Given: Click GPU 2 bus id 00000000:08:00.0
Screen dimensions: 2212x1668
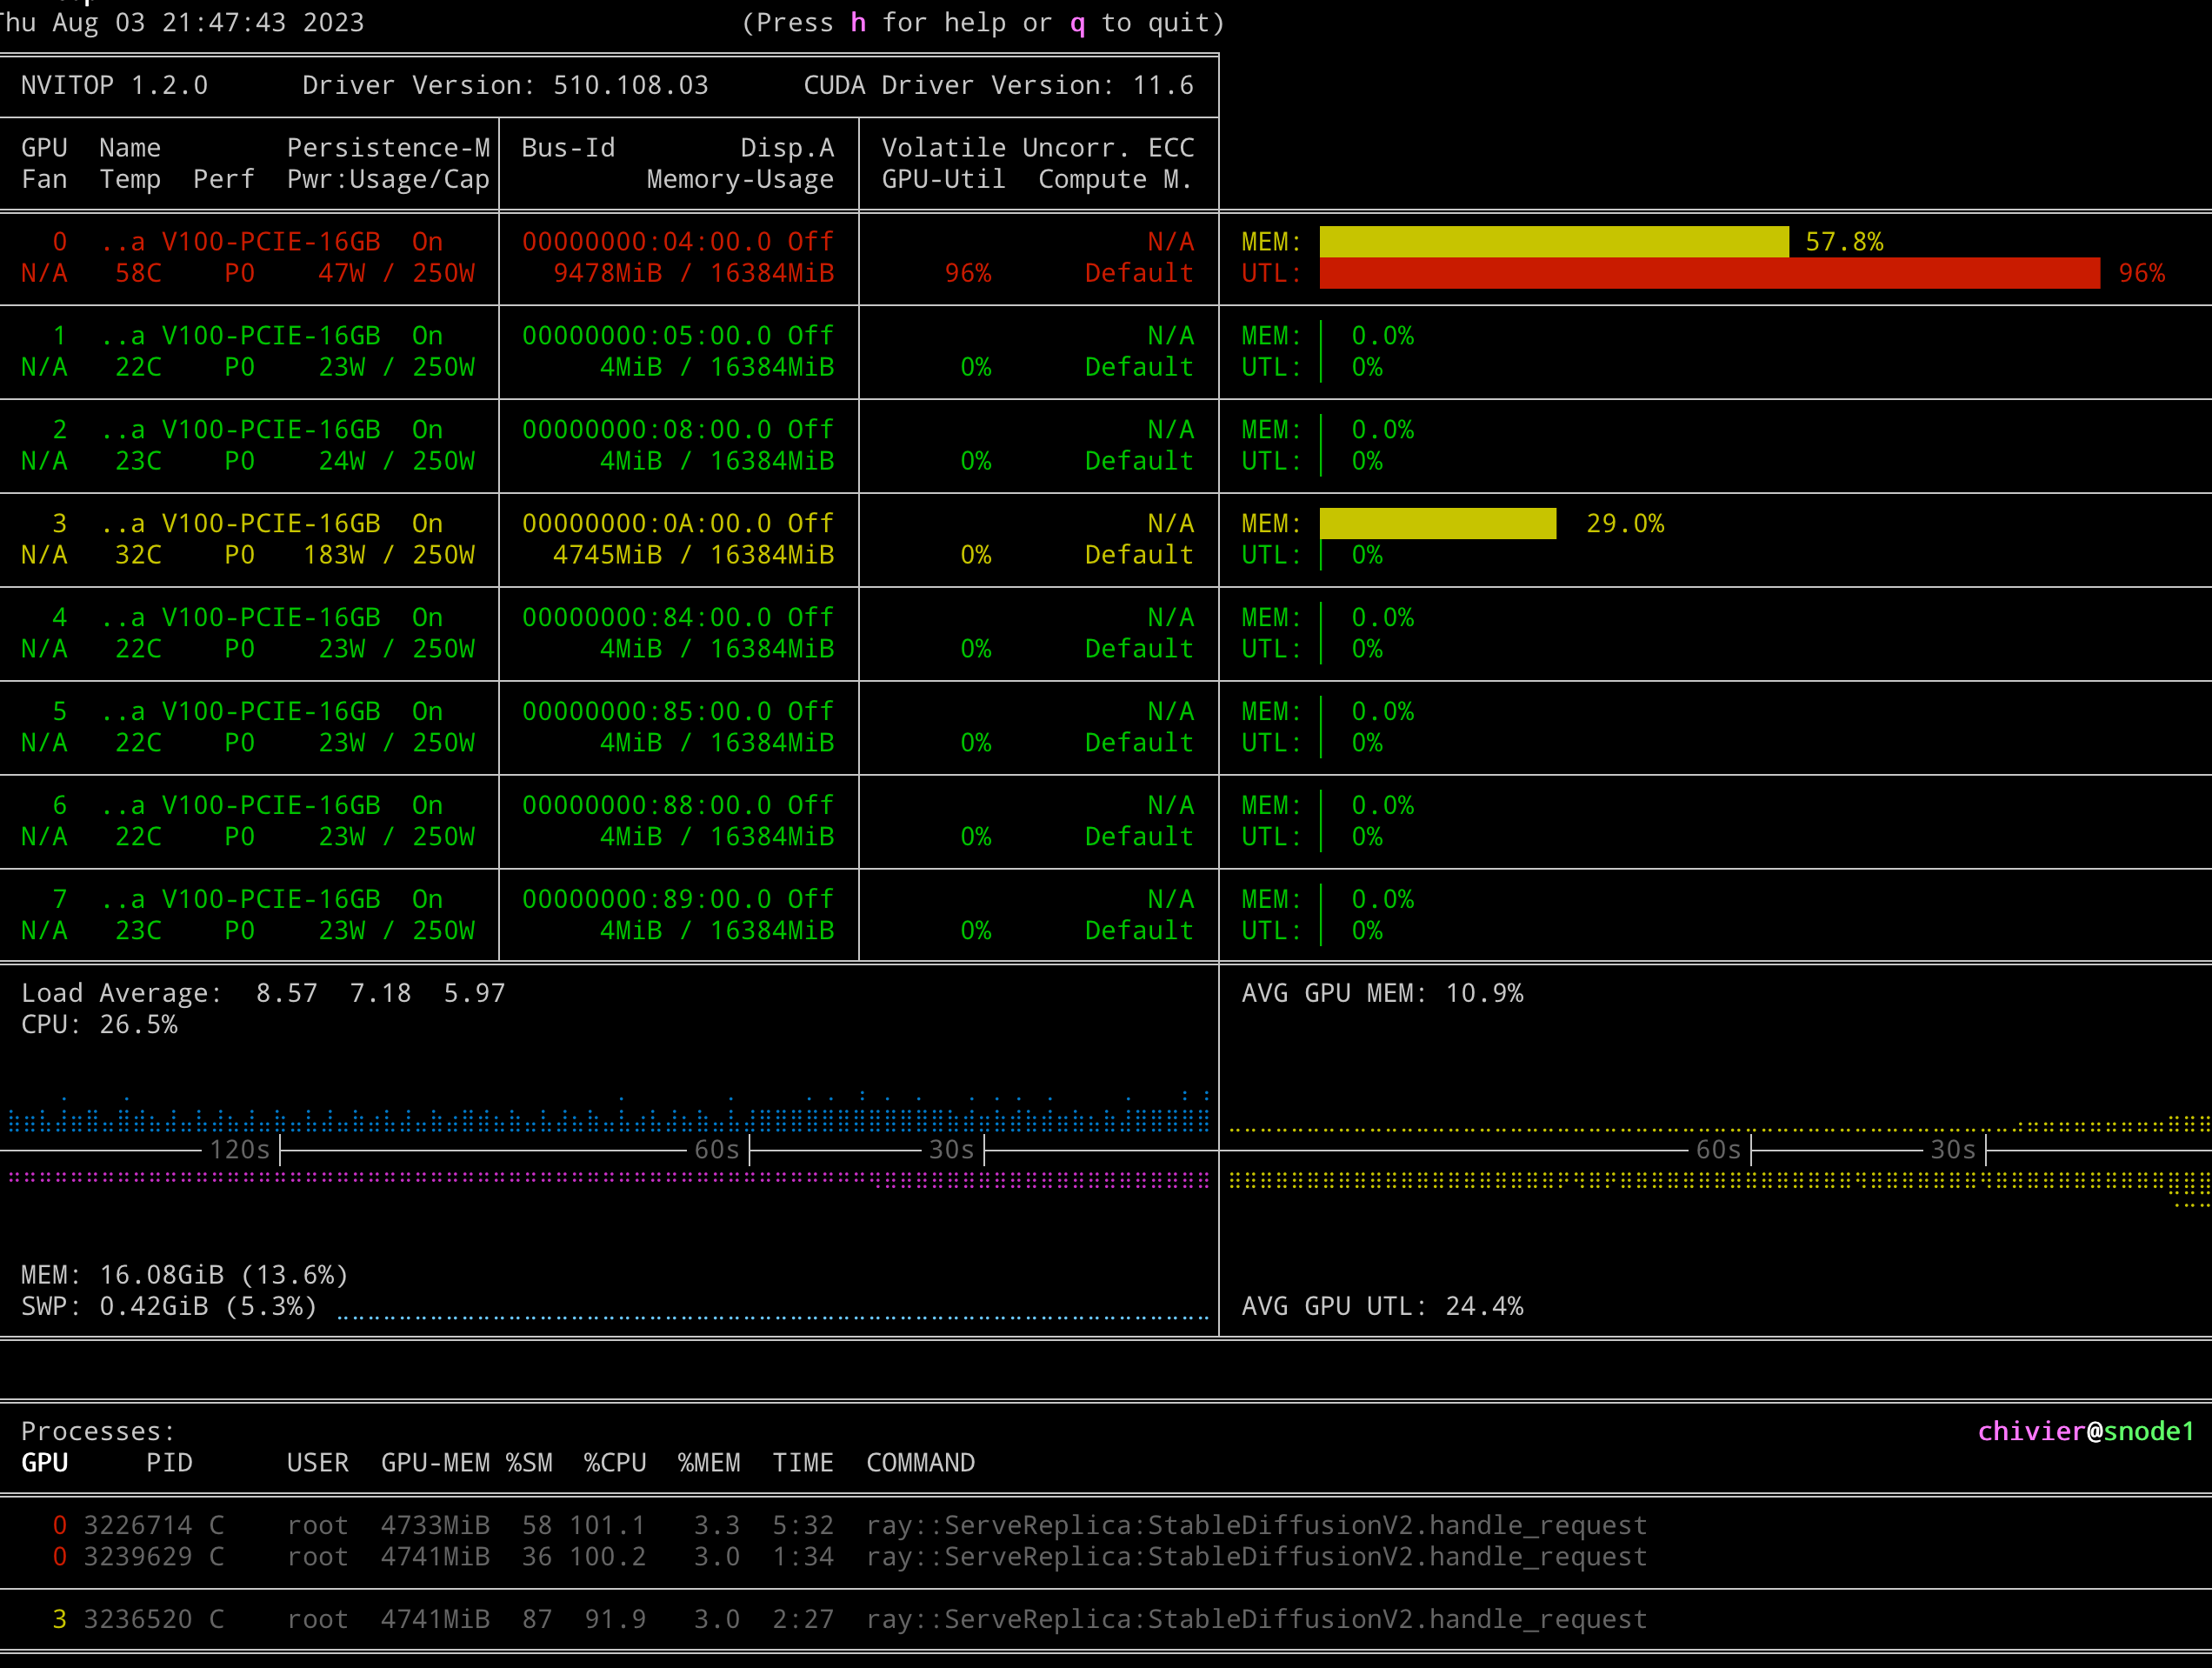Looking at the screenshot, I should tap(647, 430).
